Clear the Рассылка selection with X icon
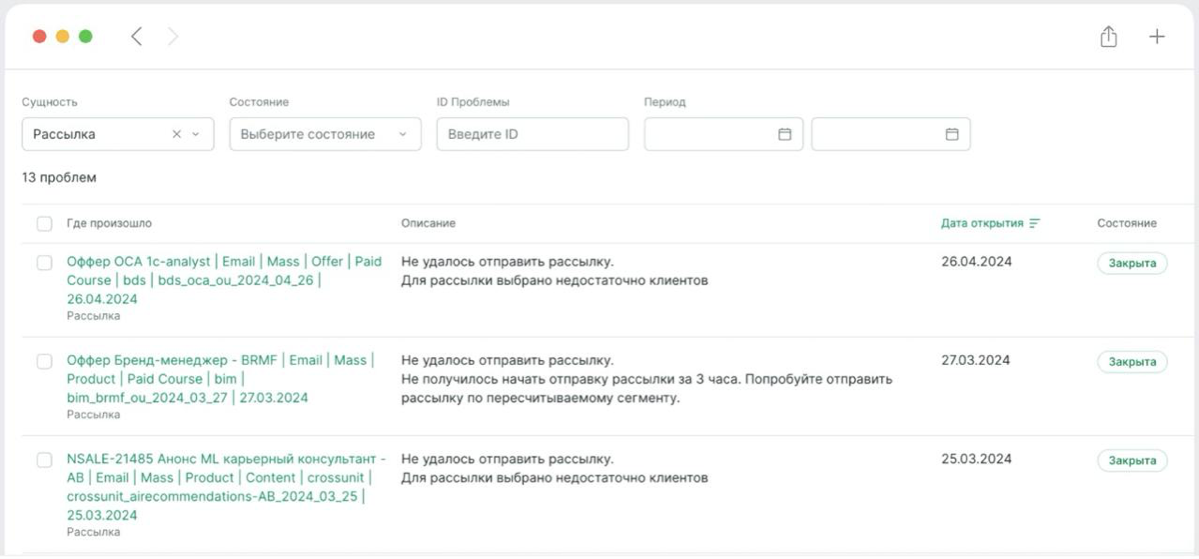The image size is (1199, 559). (x=177, y=134)
